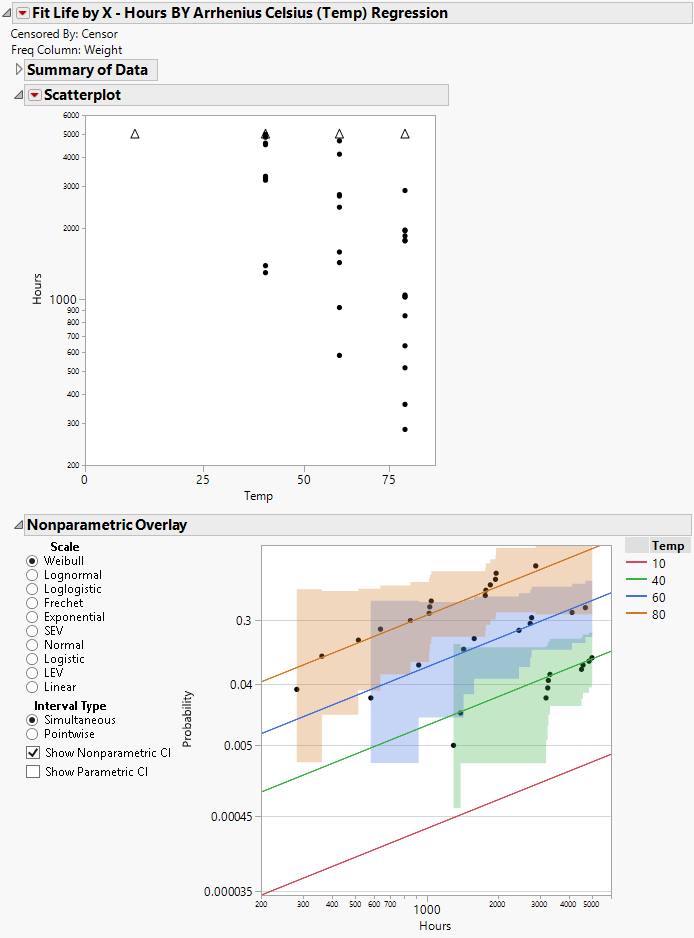The image size is (694, 938).
Task: Click the Probability axis label
Action: tap(188, 721)
